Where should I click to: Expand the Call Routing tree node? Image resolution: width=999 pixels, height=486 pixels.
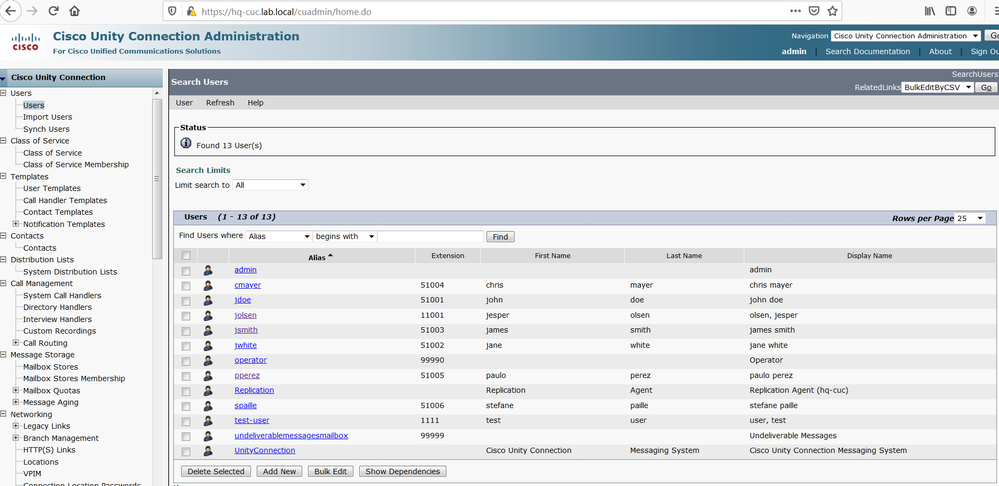tap(16, 343)
